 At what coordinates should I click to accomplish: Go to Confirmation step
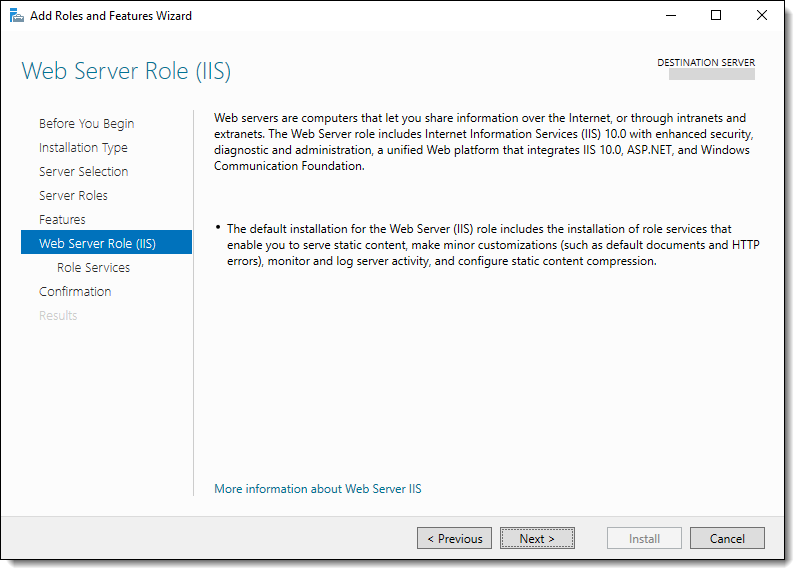click(x=75, y=292)
